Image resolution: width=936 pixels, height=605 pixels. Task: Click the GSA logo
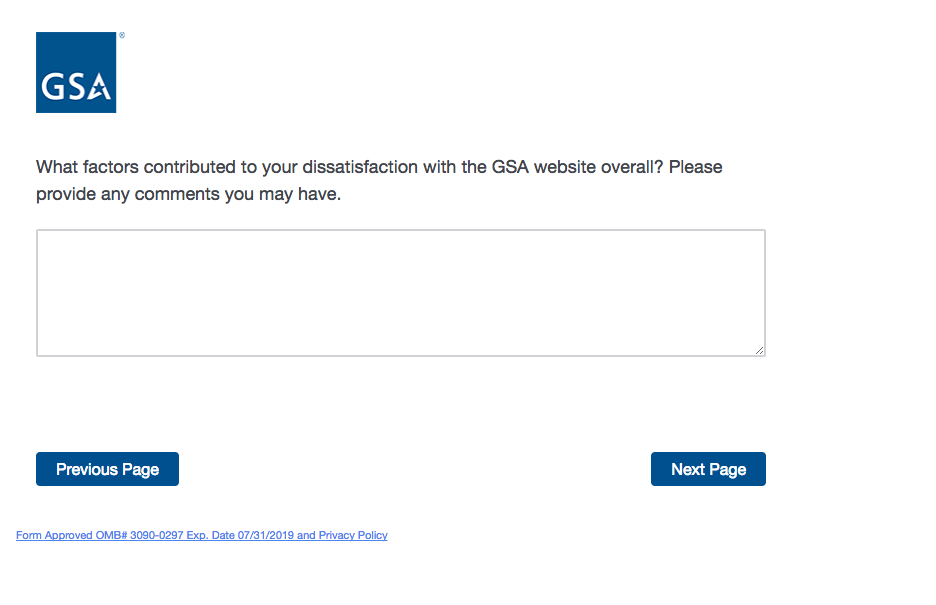coord(76,72)
